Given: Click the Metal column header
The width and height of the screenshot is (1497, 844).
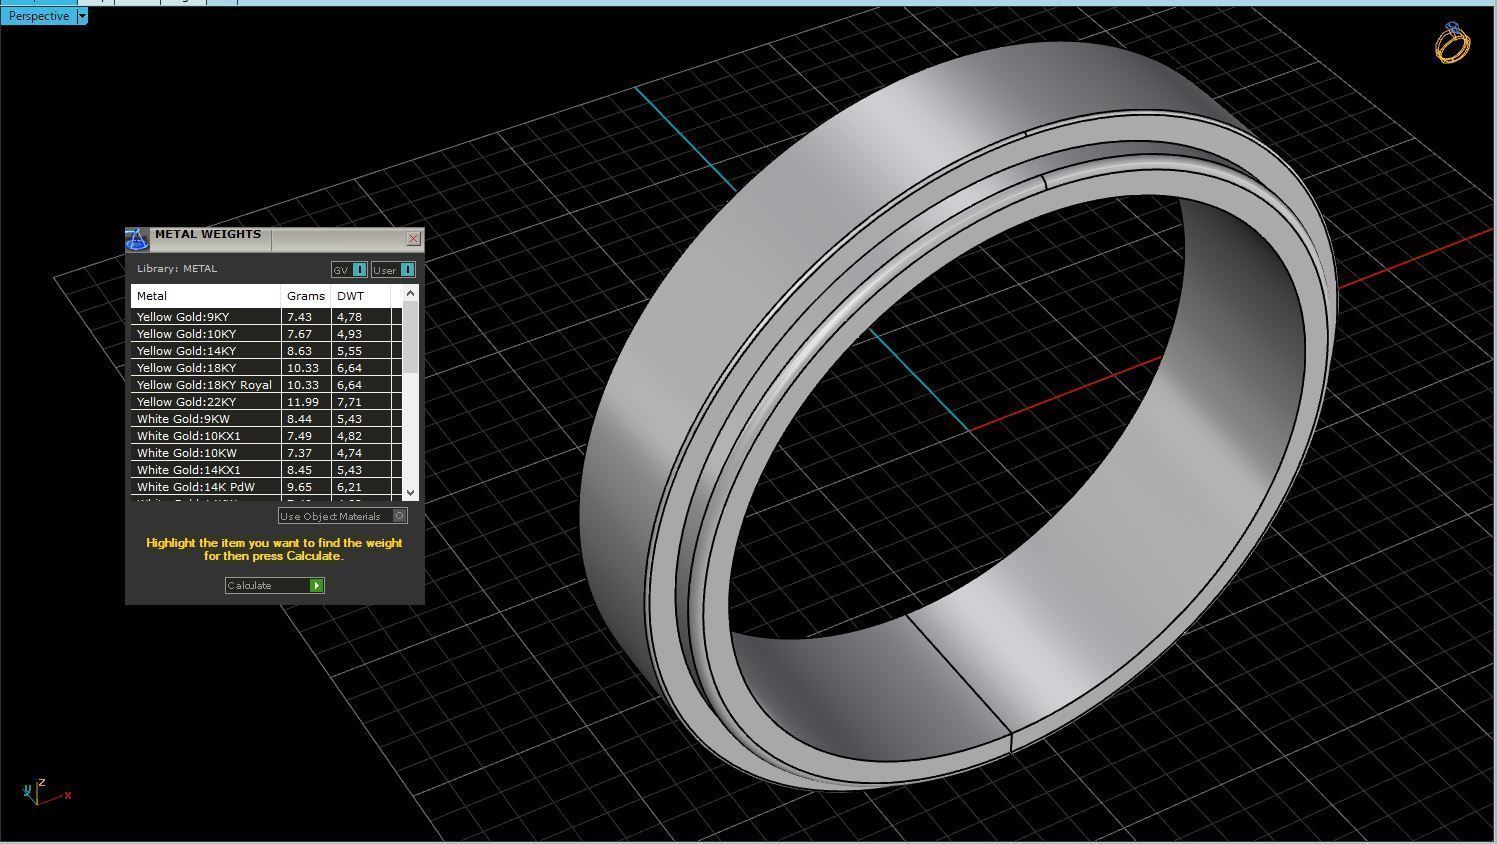Looking at the screenshot, I should 206,296.
